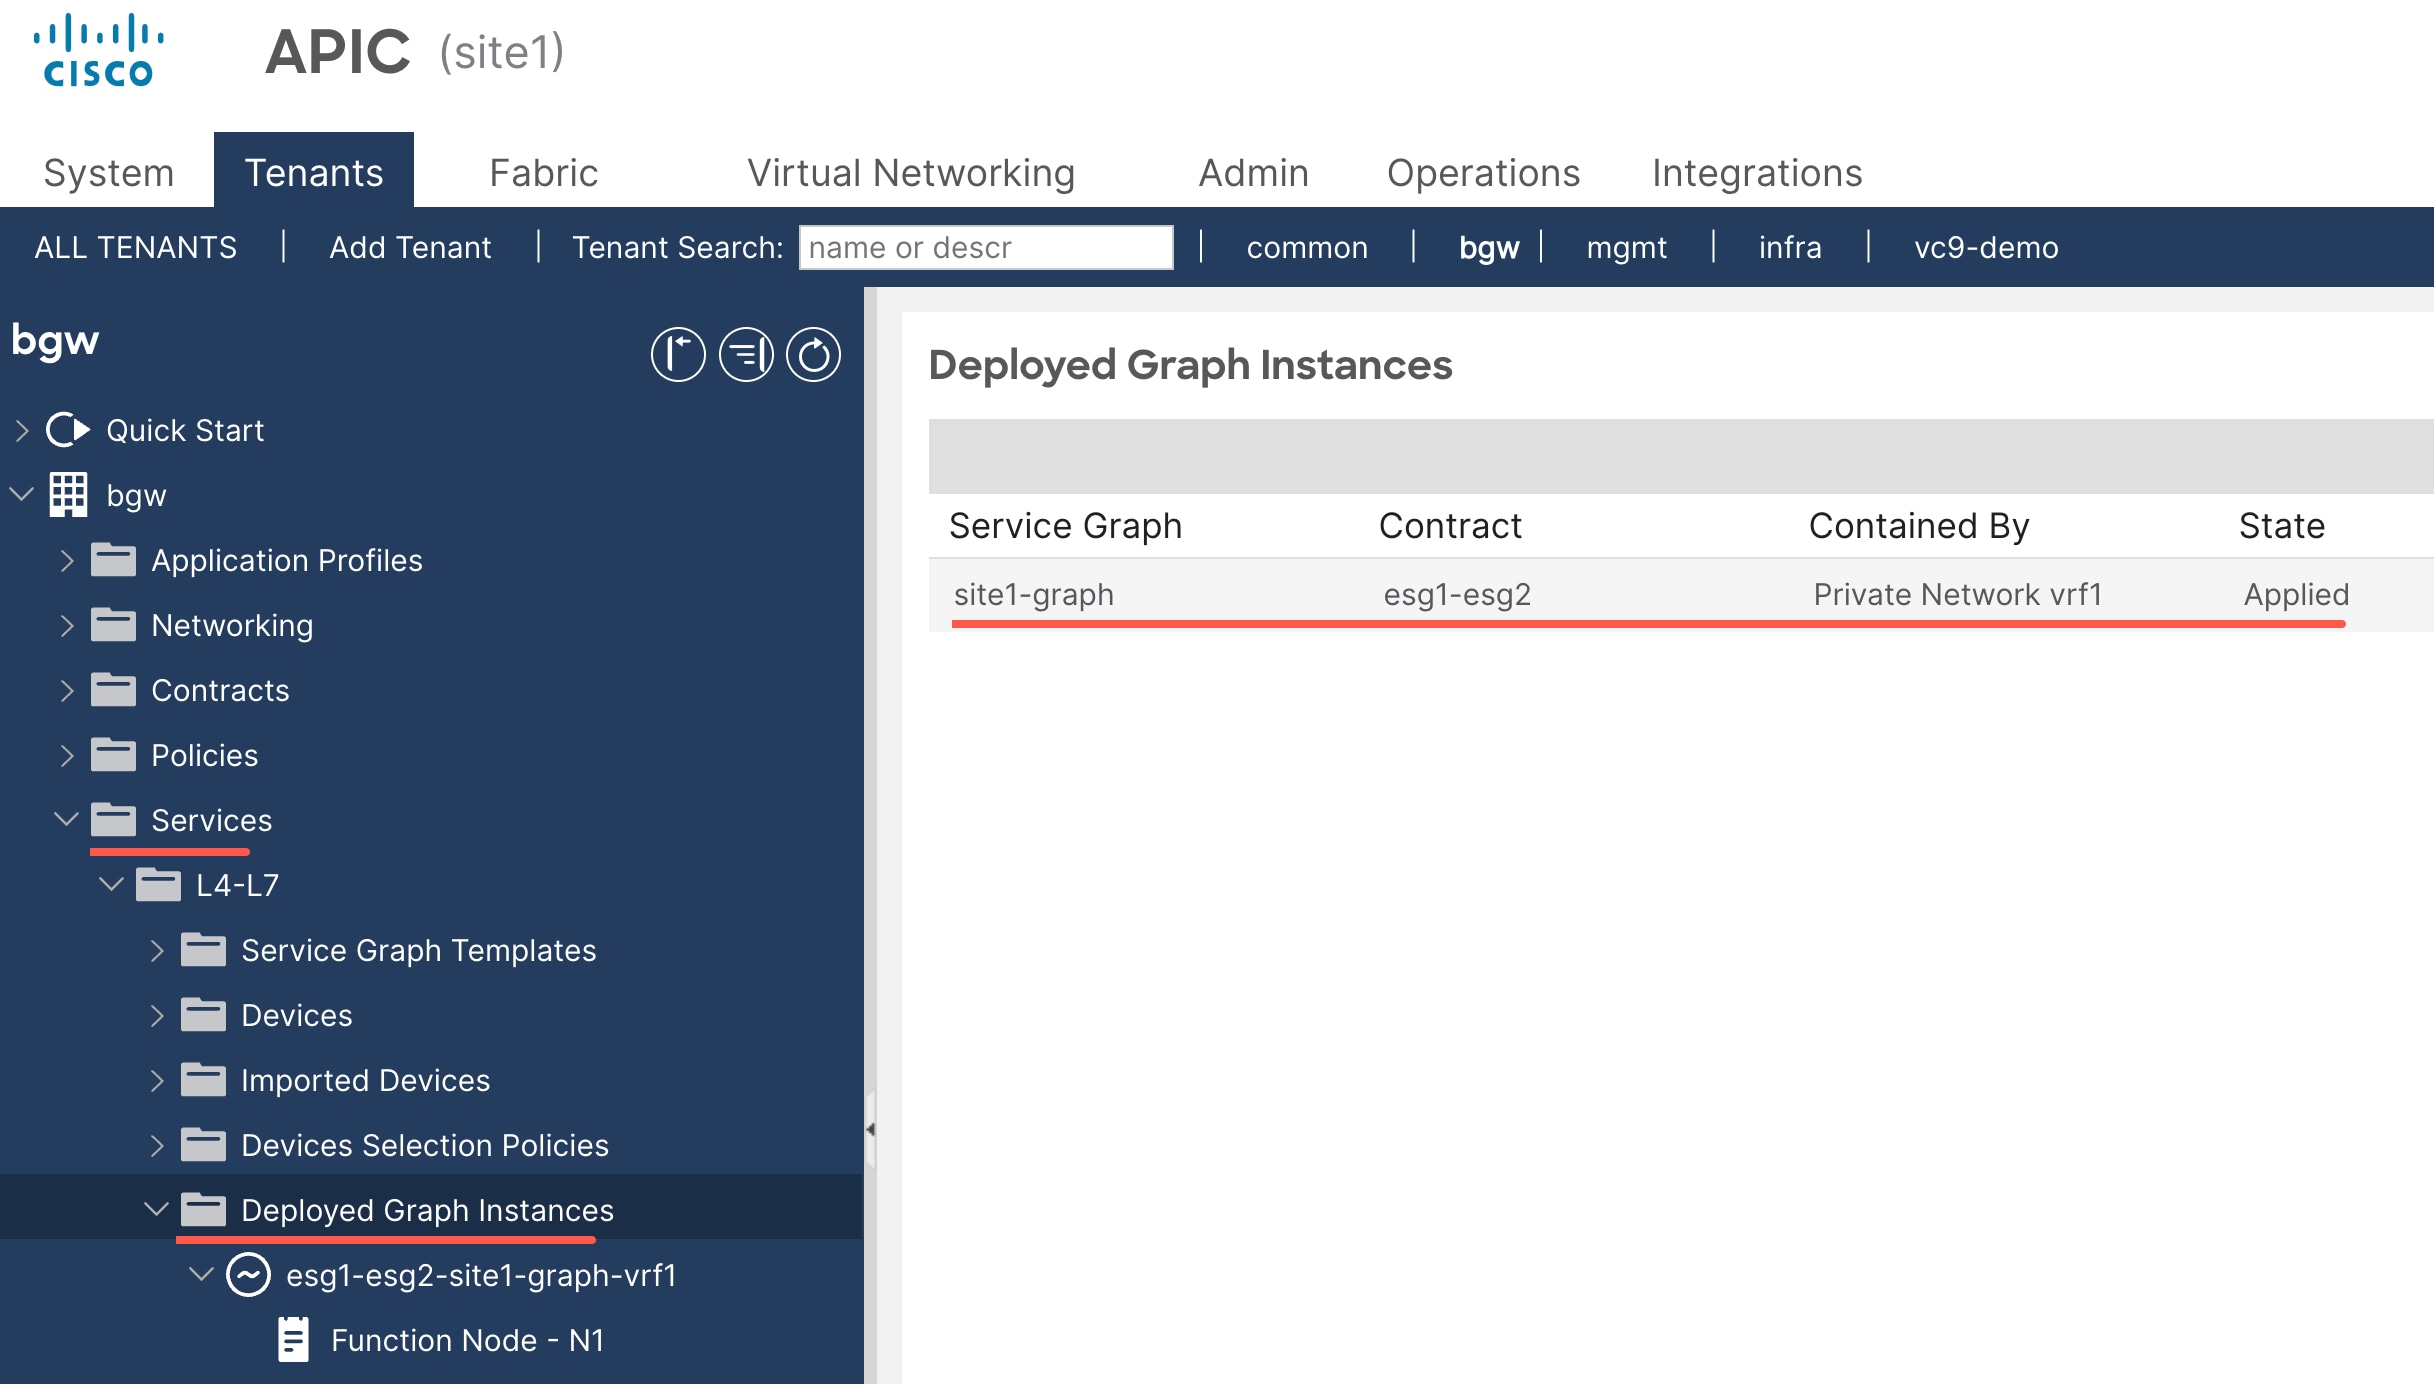This screenshot has height=1384, width=2434.
Task: Expand Devices Selection Policies chevron
Action: tap(157, 1145)
